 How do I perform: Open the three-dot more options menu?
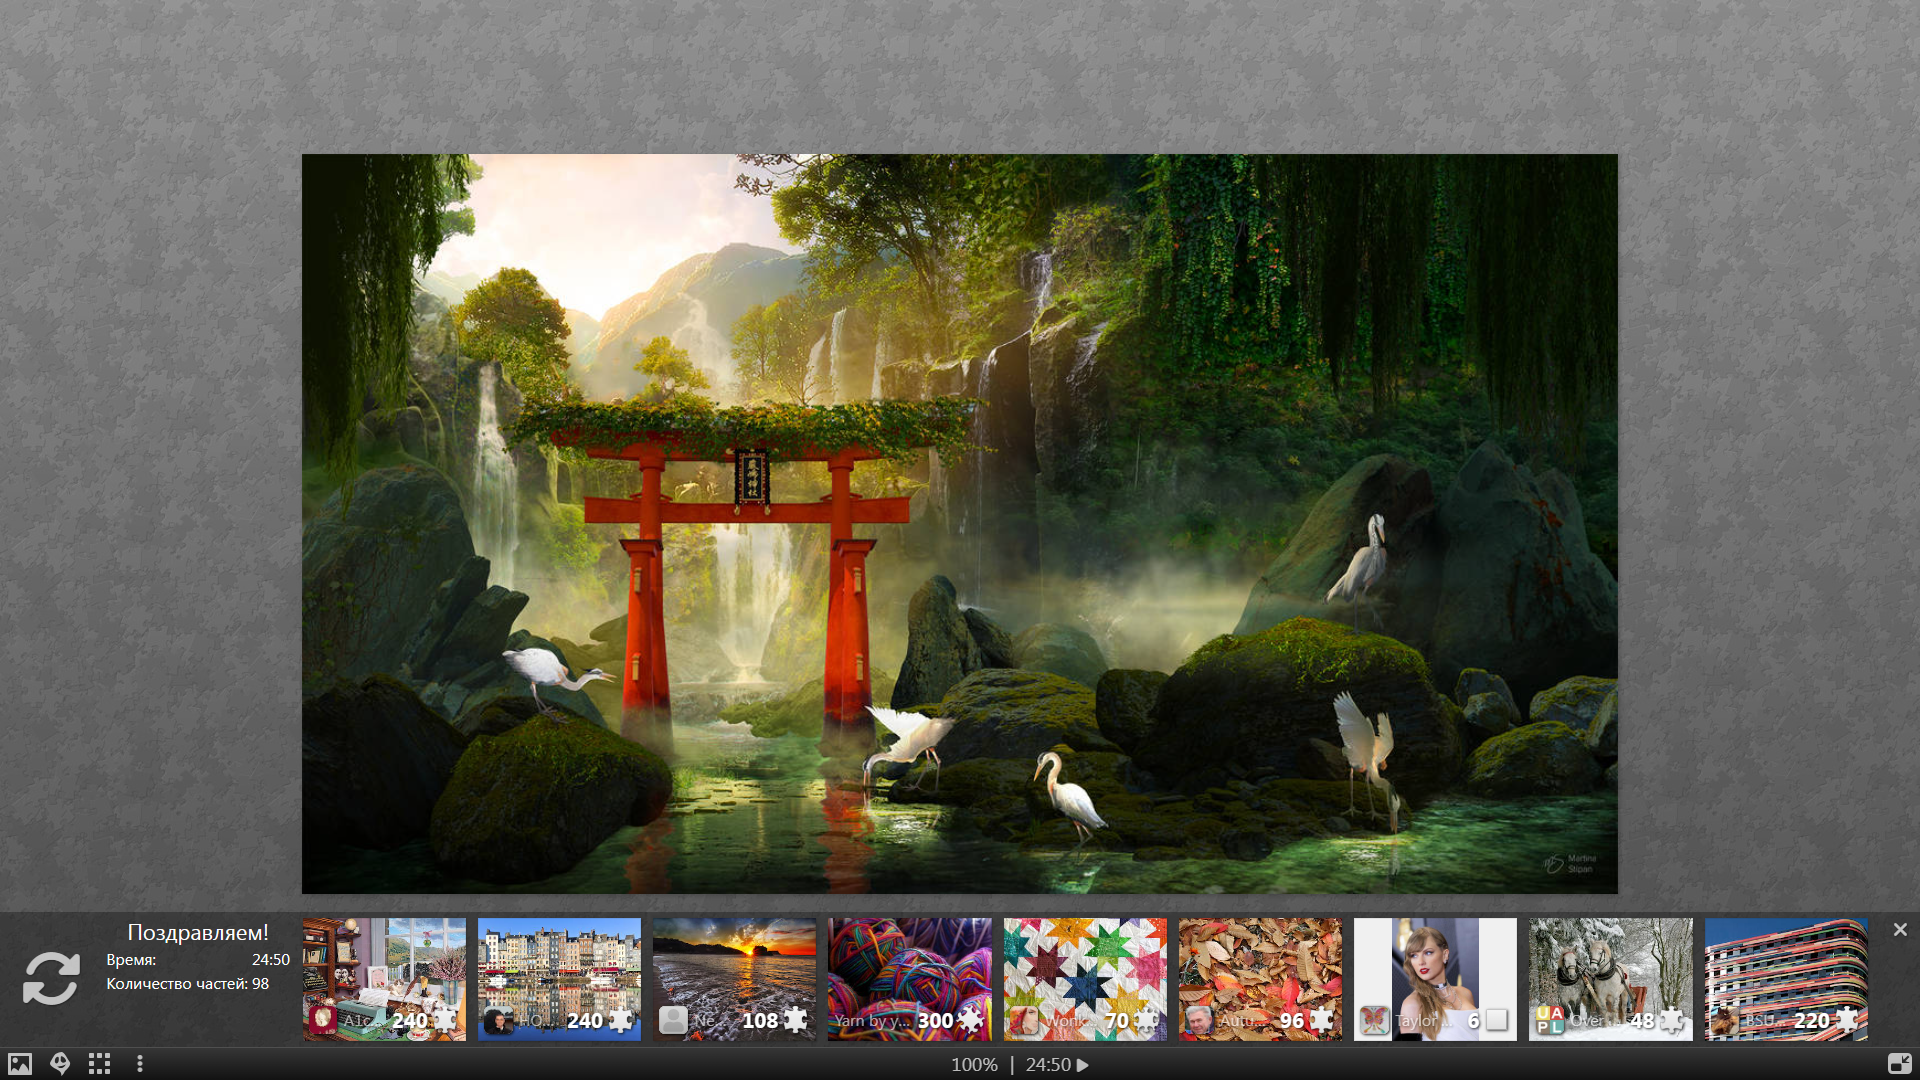(140, 1064)
